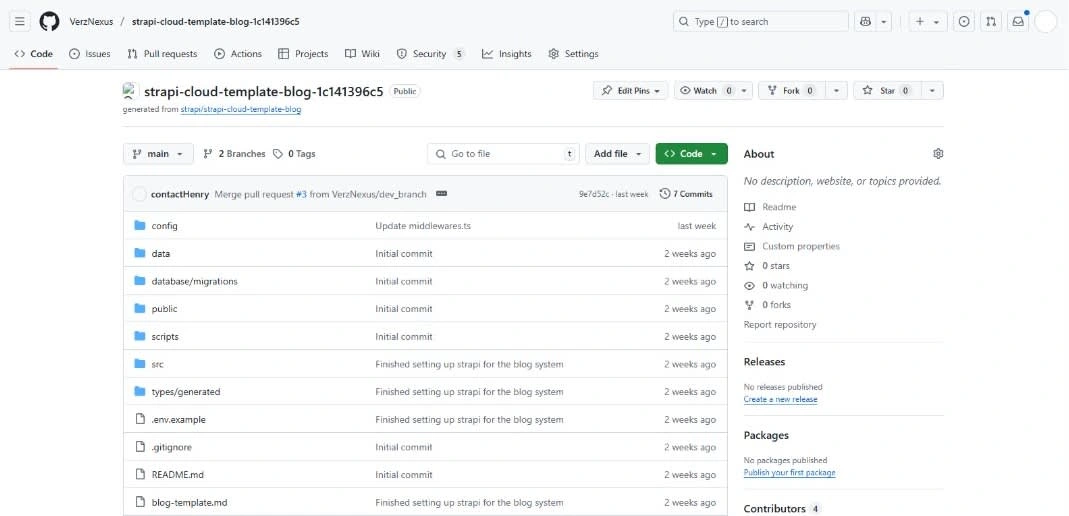Open the Pull requests shortcut icon in header

(991, 22)
